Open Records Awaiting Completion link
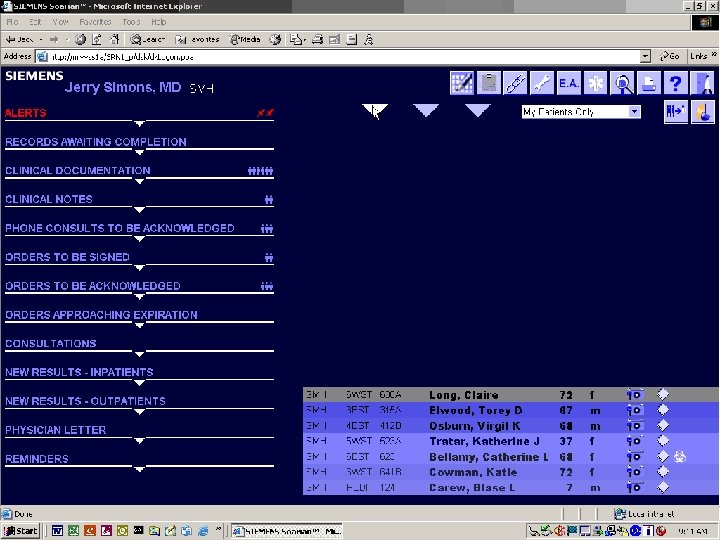720x540 pixels. point(96,142)
